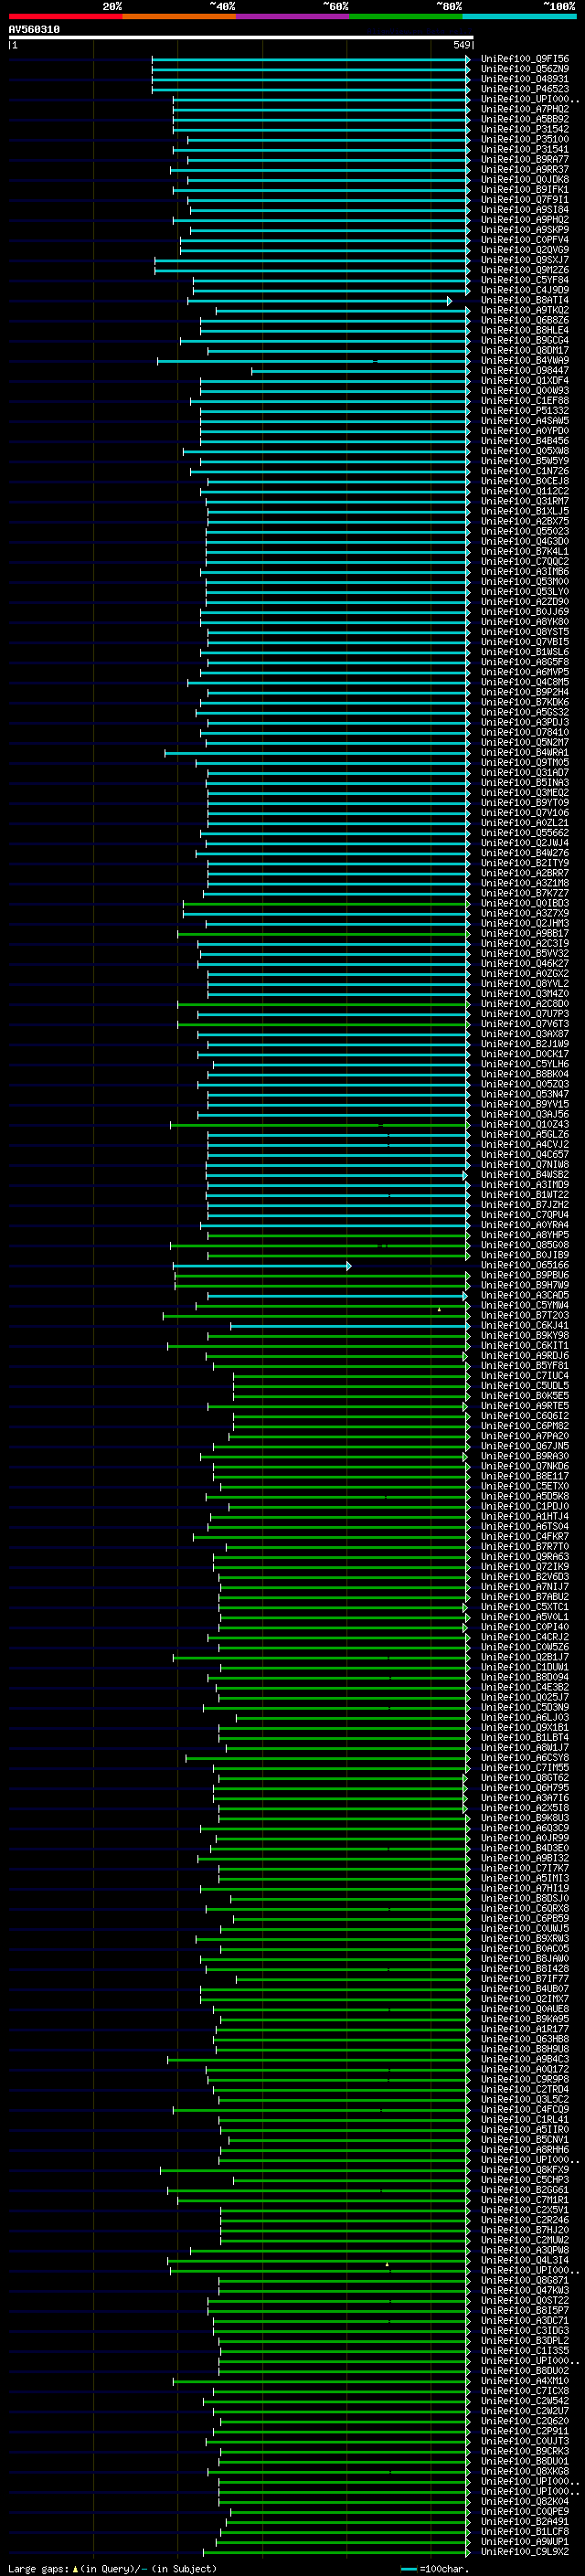Image resolution: width=585 pixels, height=2576 pixels.
Task: Click the arrowhead ending O65166 alignment
Action: tap(349, 1267)
